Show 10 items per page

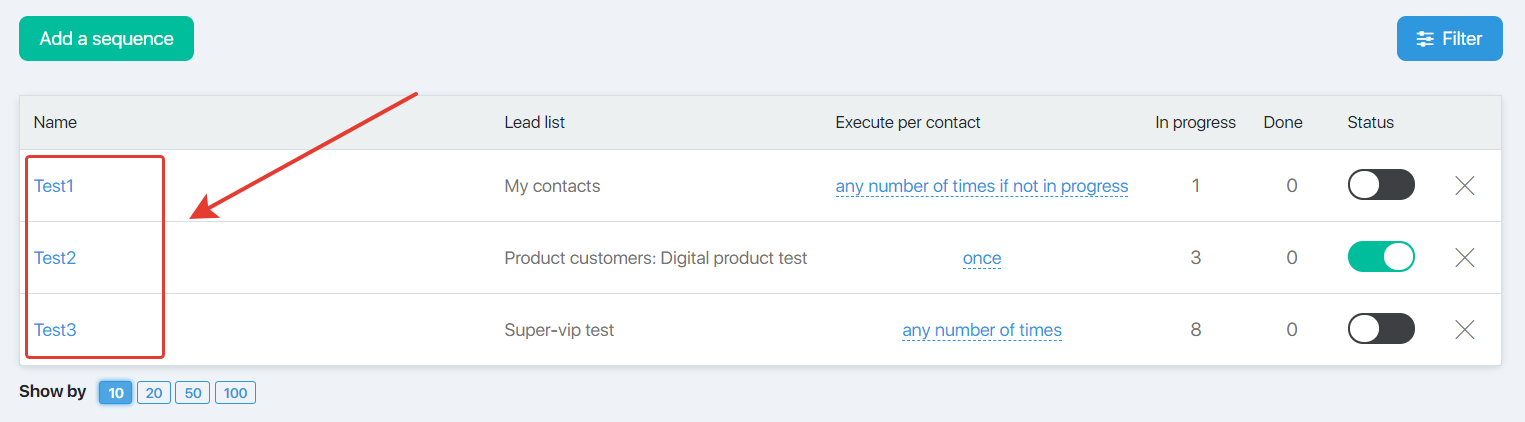pos(116,393)
